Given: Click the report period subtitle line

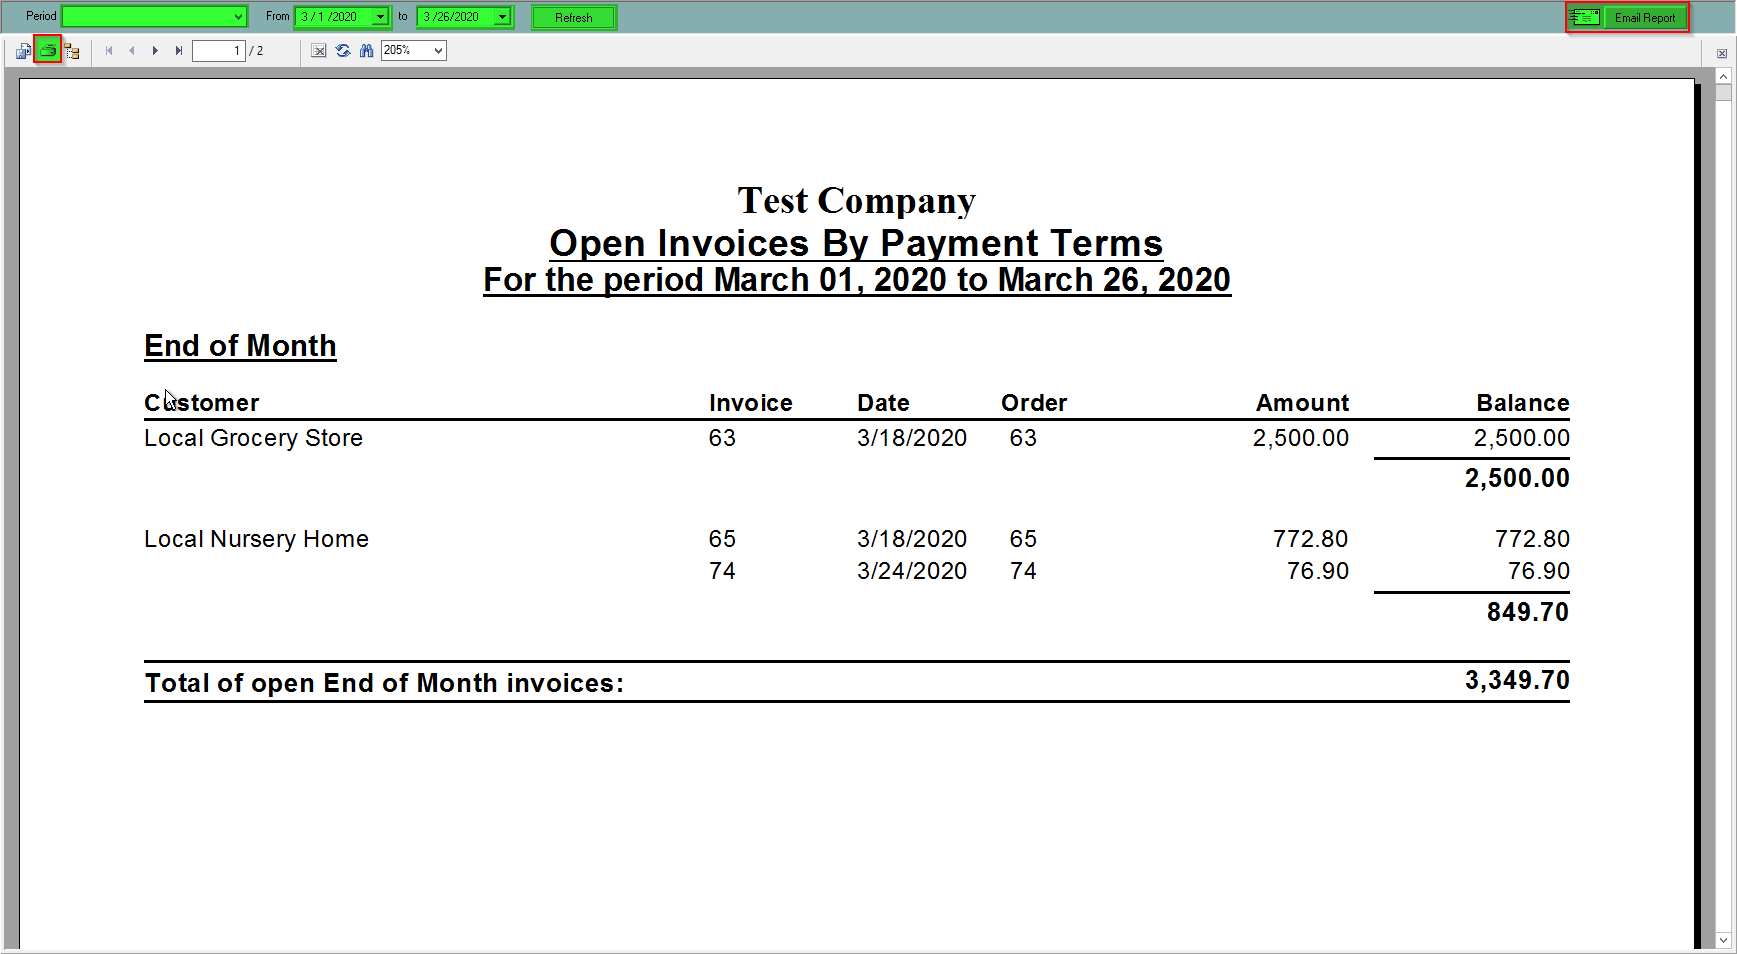Looking at the screenshot, I should [857, 280].
